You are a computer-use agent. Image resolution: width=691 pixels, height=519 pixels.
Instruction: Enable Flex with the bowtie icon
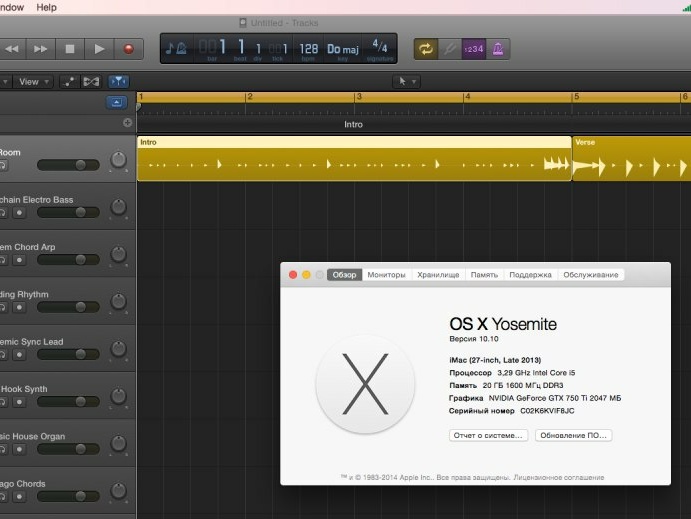[x=91, y=82]
